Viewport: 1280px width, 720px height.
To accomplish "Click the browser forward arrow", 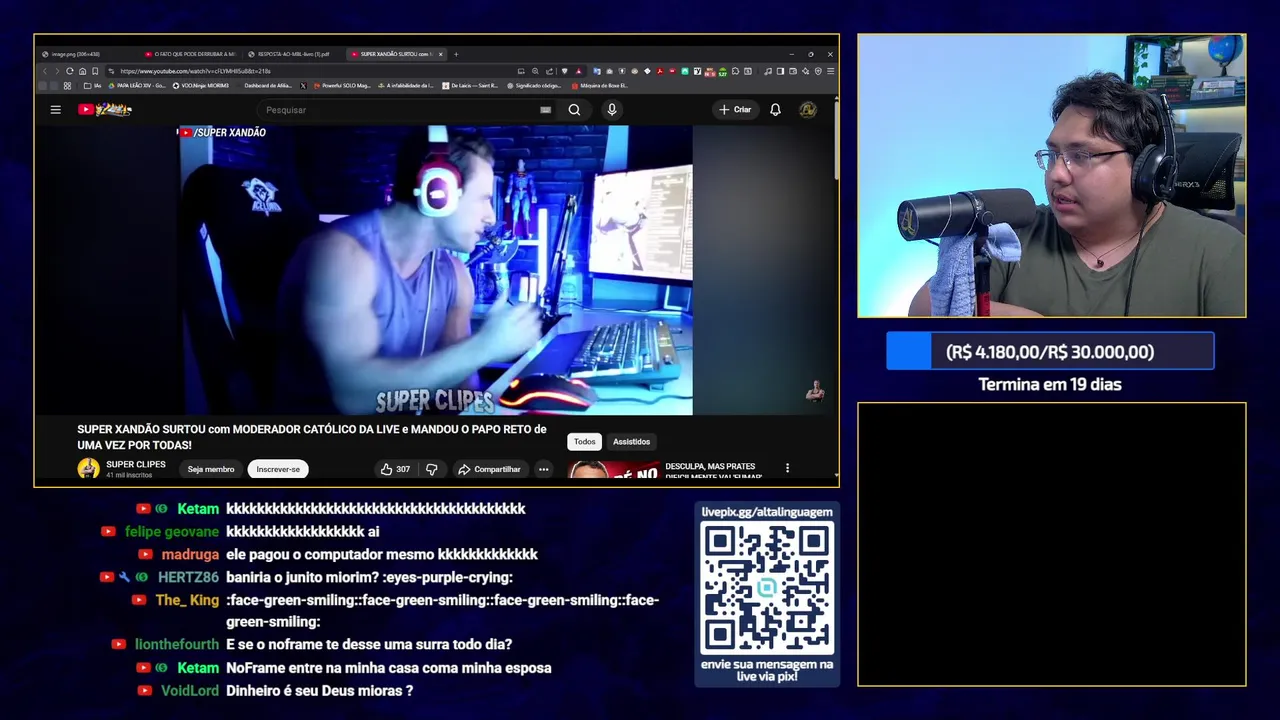I will pos(57,71).
